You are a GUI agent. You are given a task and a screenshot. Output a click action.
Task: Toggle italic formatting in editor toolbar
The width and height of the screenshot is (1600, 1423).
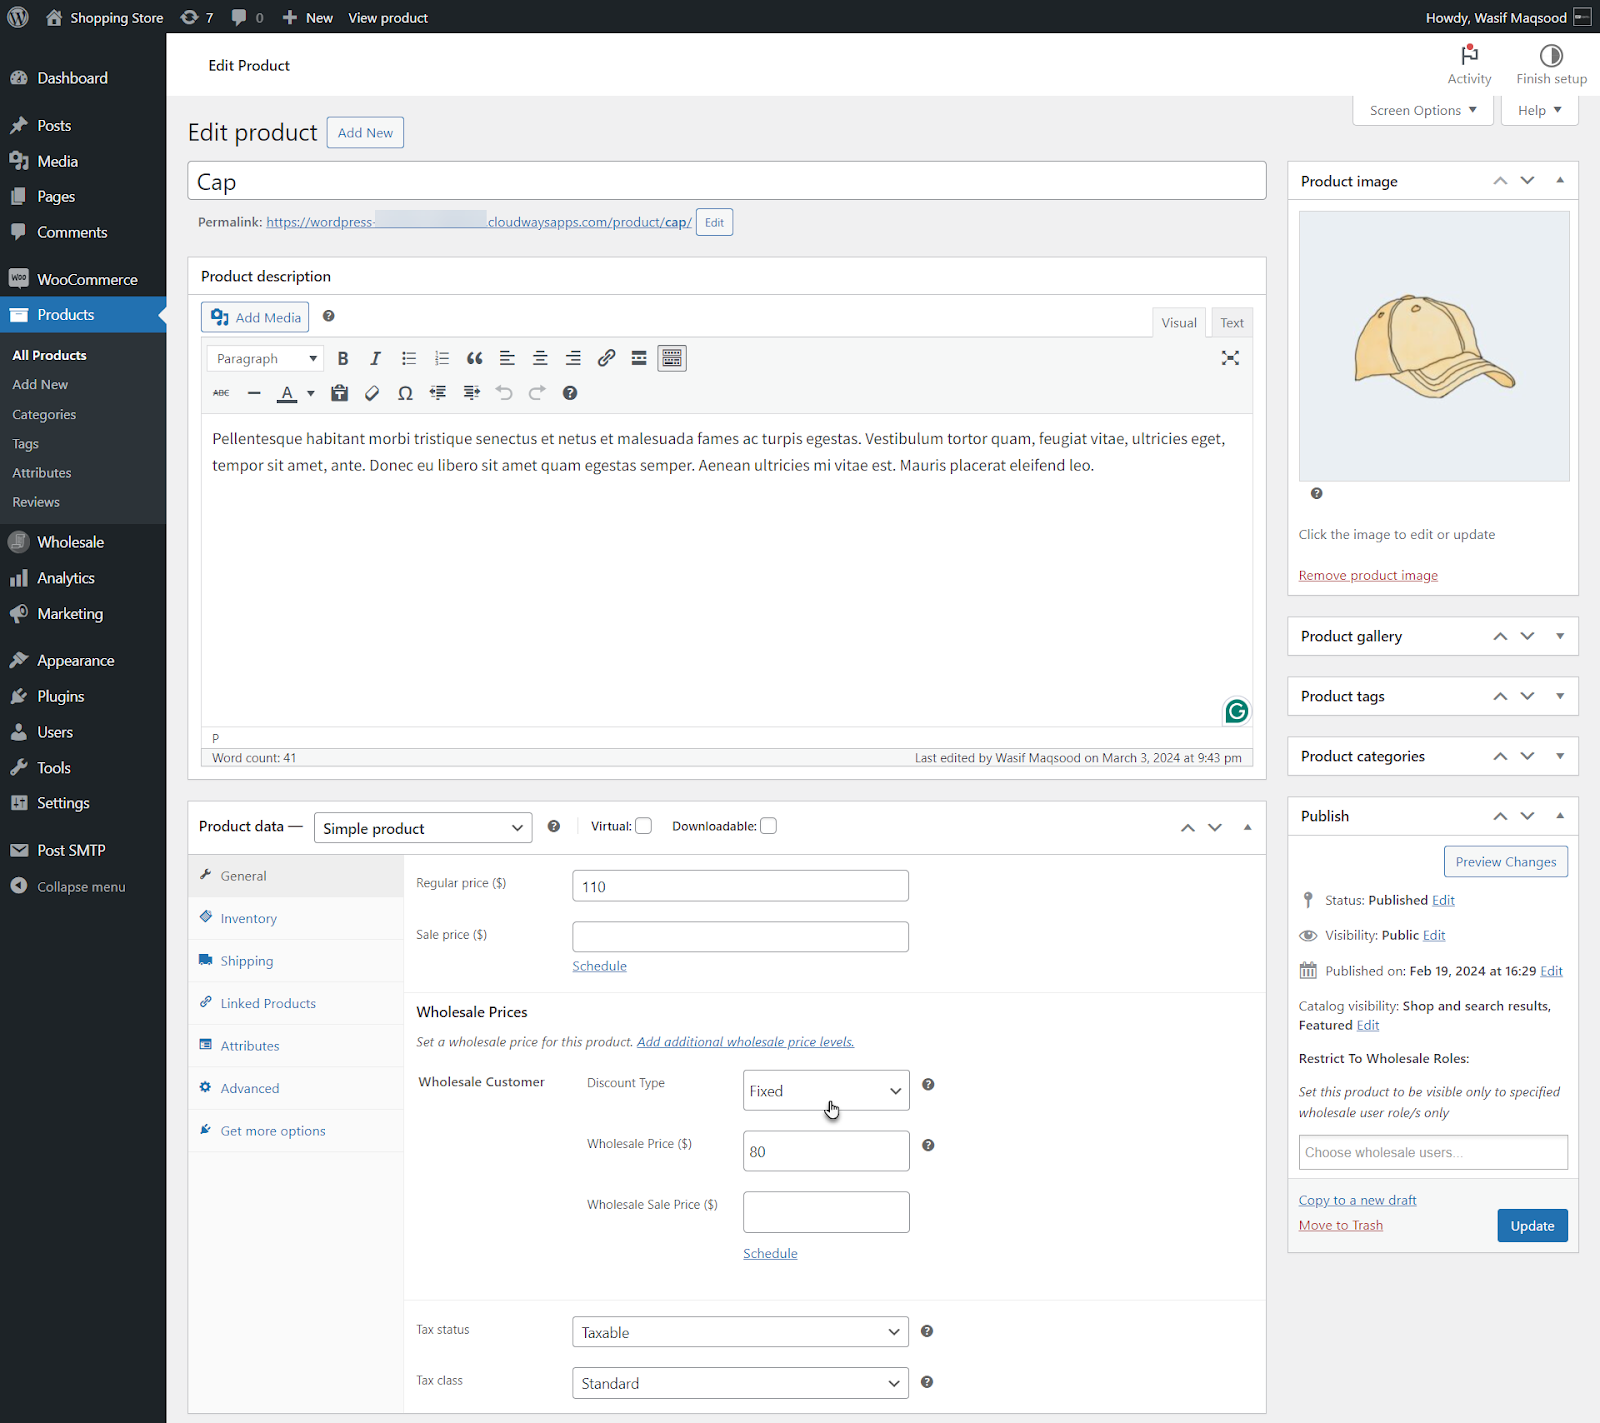(375, 358)
